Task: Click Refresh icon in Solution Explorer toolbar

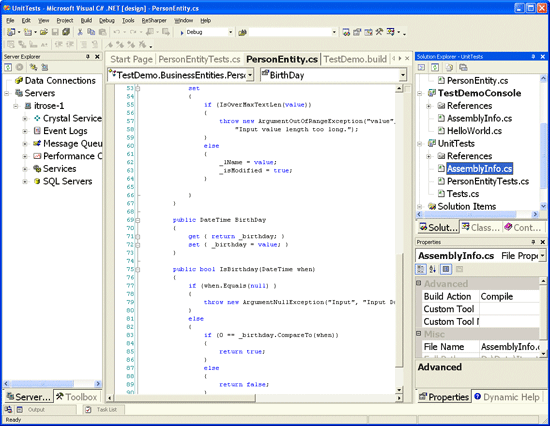Action: click(435, 67)
